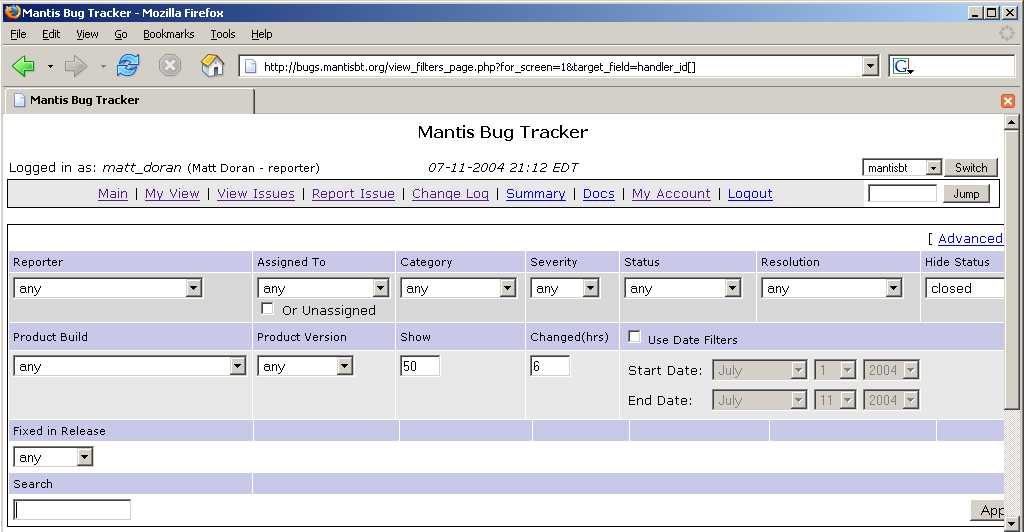Open Back history dropdown arrow
The width and height of the screenshot is (1024, 532).
point(50,67)
